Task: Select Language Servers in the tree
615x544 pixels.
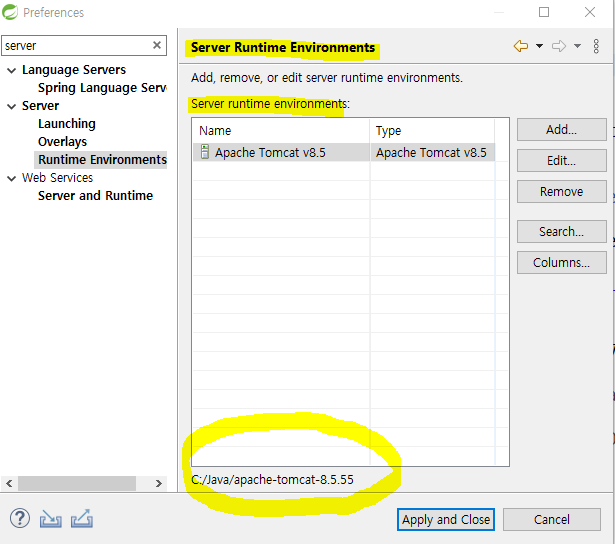Action: pyautogui.click(x=74, y=70)
